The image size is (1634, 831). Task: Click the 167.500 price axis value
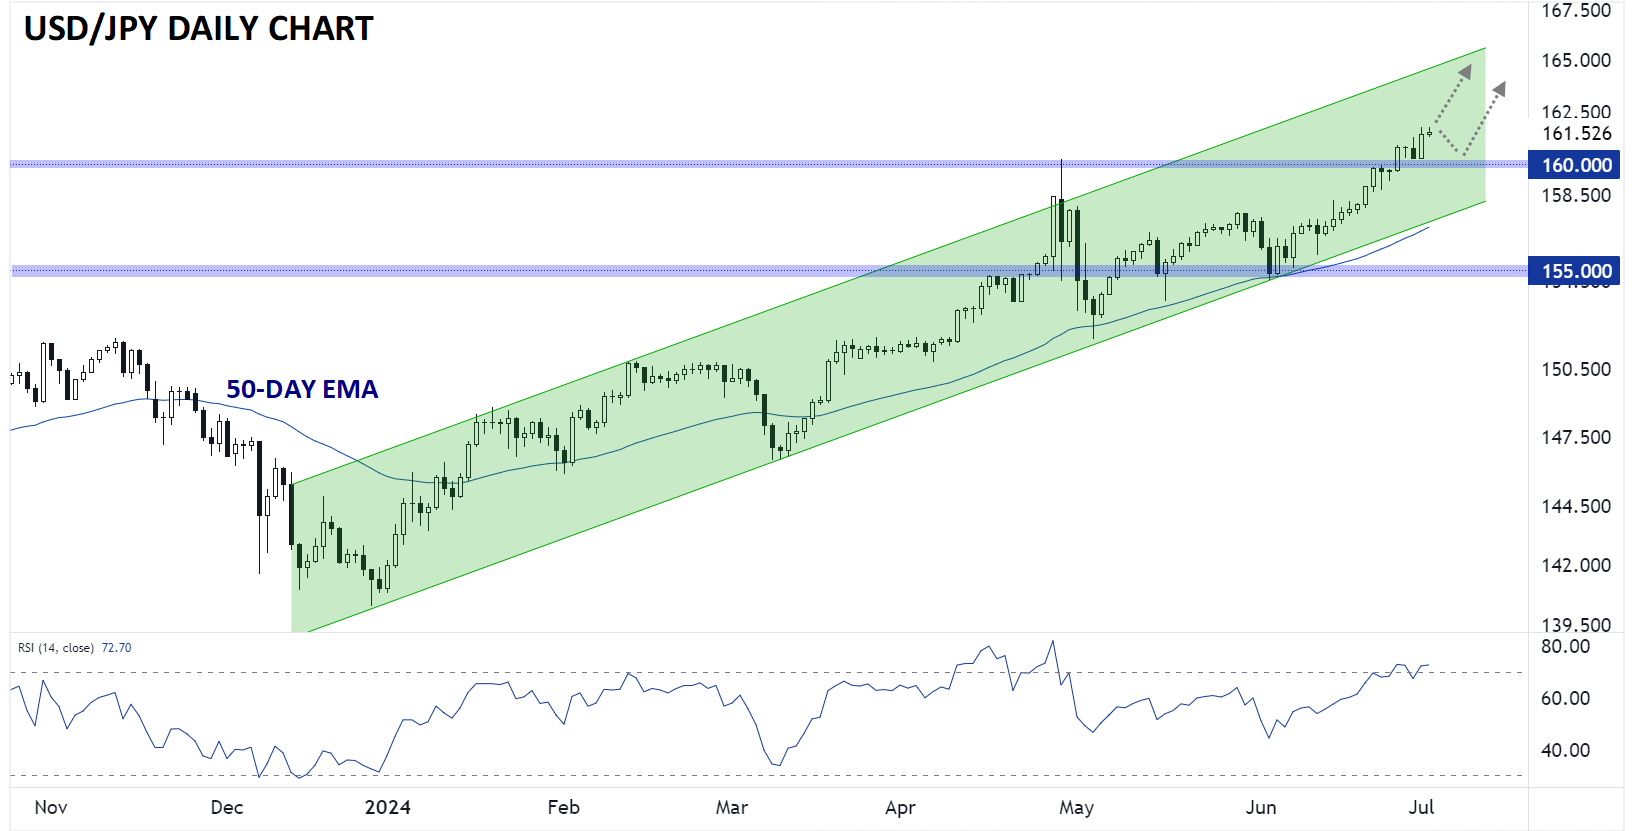(x=1576, y=11)
